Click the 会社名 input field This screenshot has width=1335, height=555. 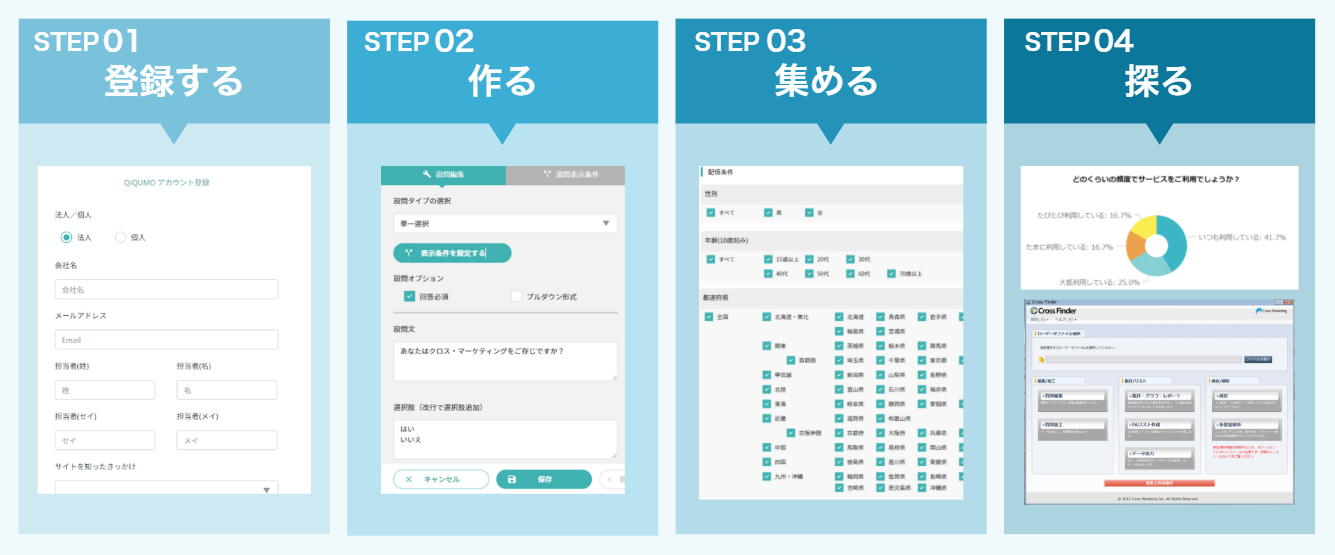166,289
